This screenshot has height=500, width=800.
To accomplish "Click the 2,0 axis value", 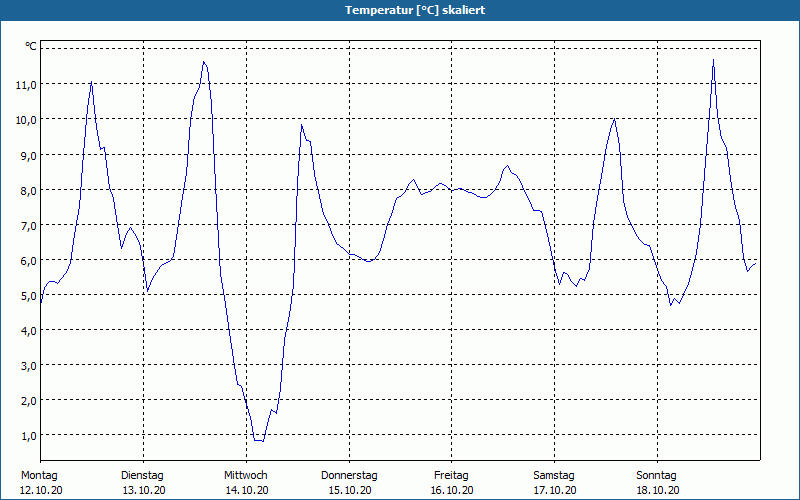I will pos(29,401).
